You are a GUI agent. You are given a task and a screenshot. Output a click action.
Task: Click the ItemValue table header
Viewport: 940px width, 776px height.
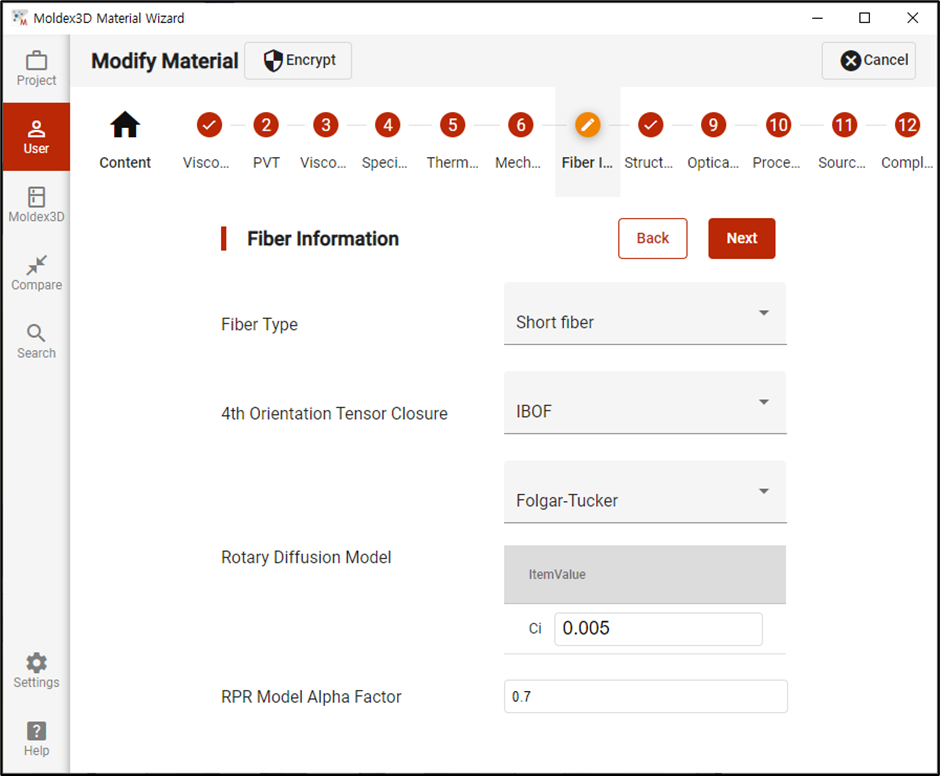pyautogui.click(x=645, y=574)
